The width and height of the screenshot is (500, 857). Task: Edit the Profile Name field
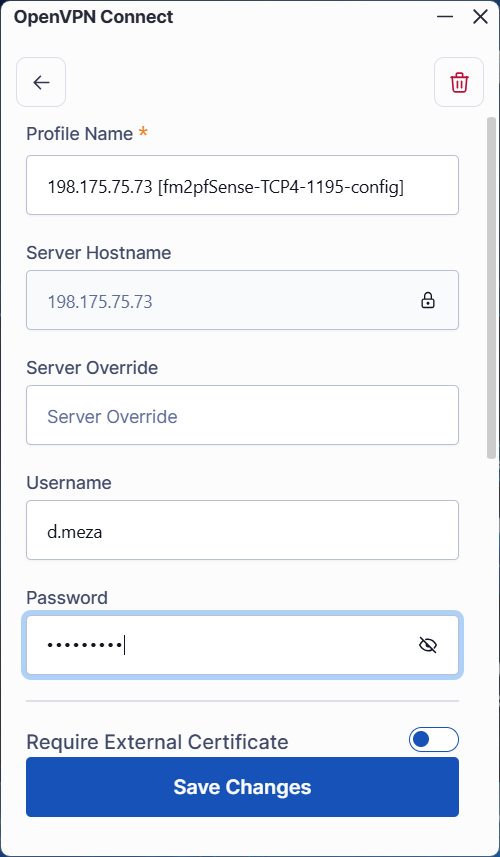(x=242, y=185)
